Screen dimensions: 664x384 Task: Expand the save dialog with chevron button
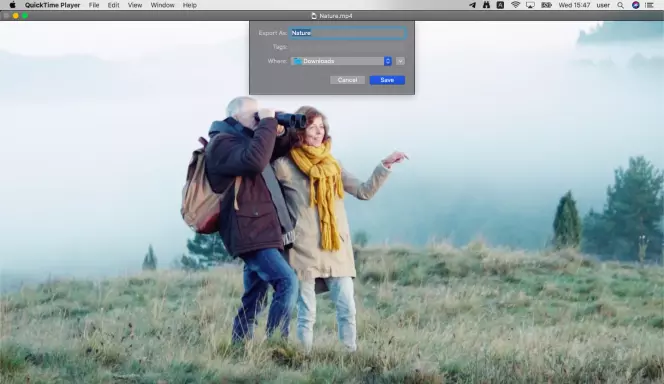tap(400, 61)
